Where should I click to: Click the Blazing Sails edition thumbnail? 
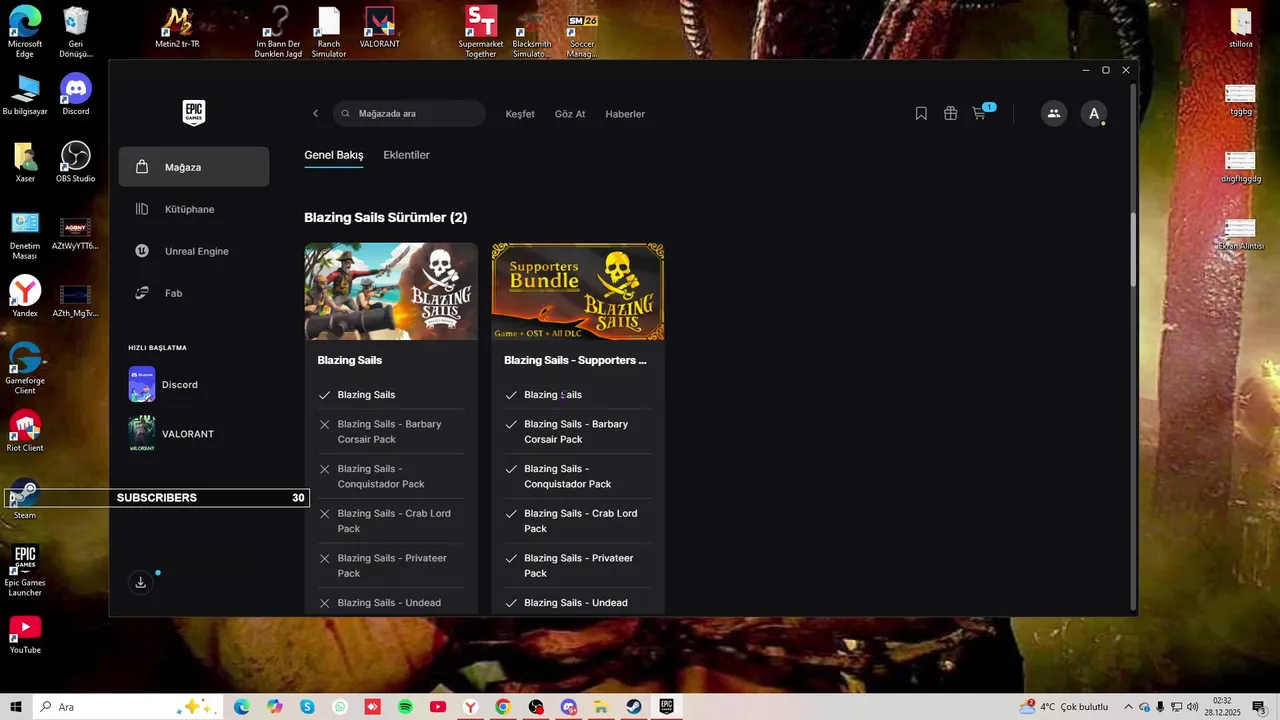tap(391, 291)
